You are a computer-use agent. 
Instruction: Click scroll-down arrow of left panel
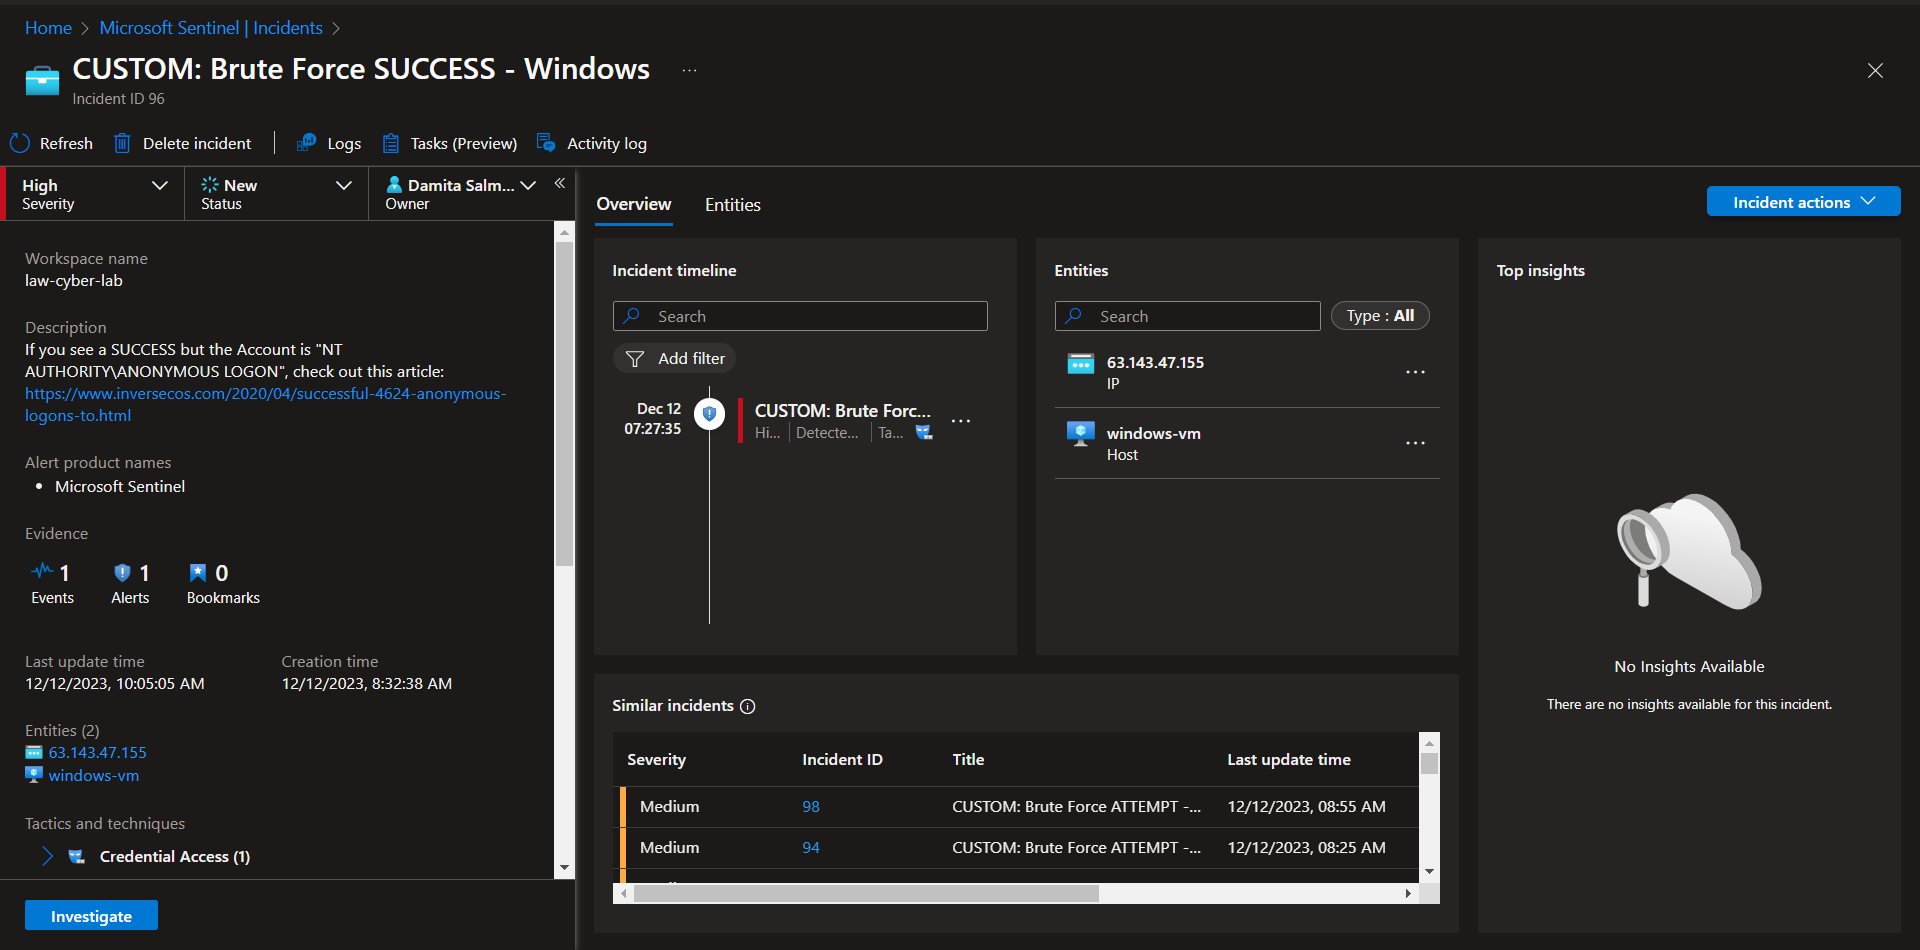click(x=564, y=868)
